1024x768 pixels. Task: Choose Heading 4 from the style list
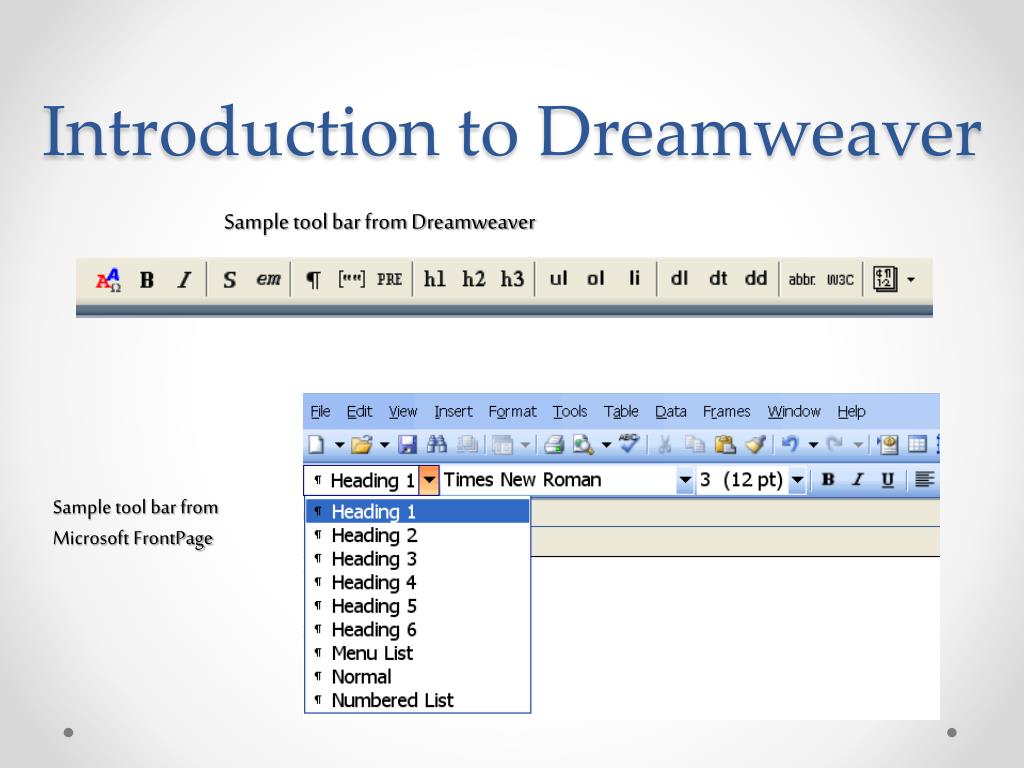pos(417,583)
